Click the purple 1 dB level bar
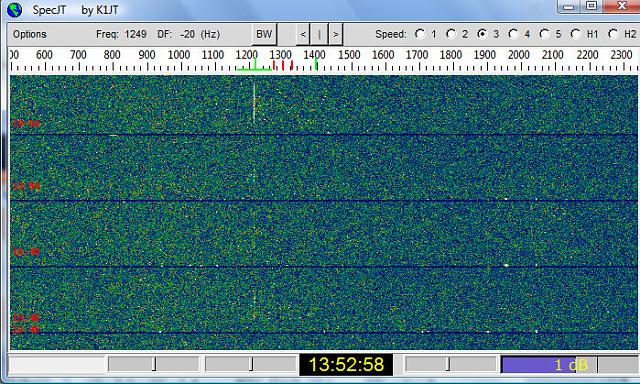This screenshot has height=384, width=640. coord(549,364)
